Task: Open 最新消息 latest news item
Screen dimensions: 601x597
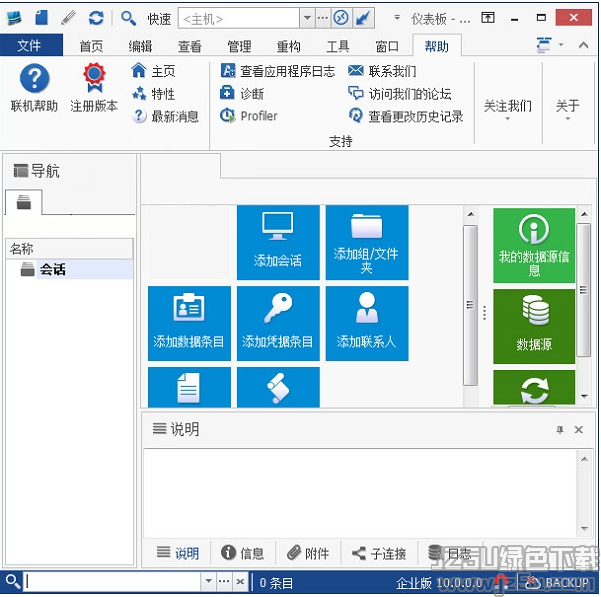Action: tap(165, 116)
